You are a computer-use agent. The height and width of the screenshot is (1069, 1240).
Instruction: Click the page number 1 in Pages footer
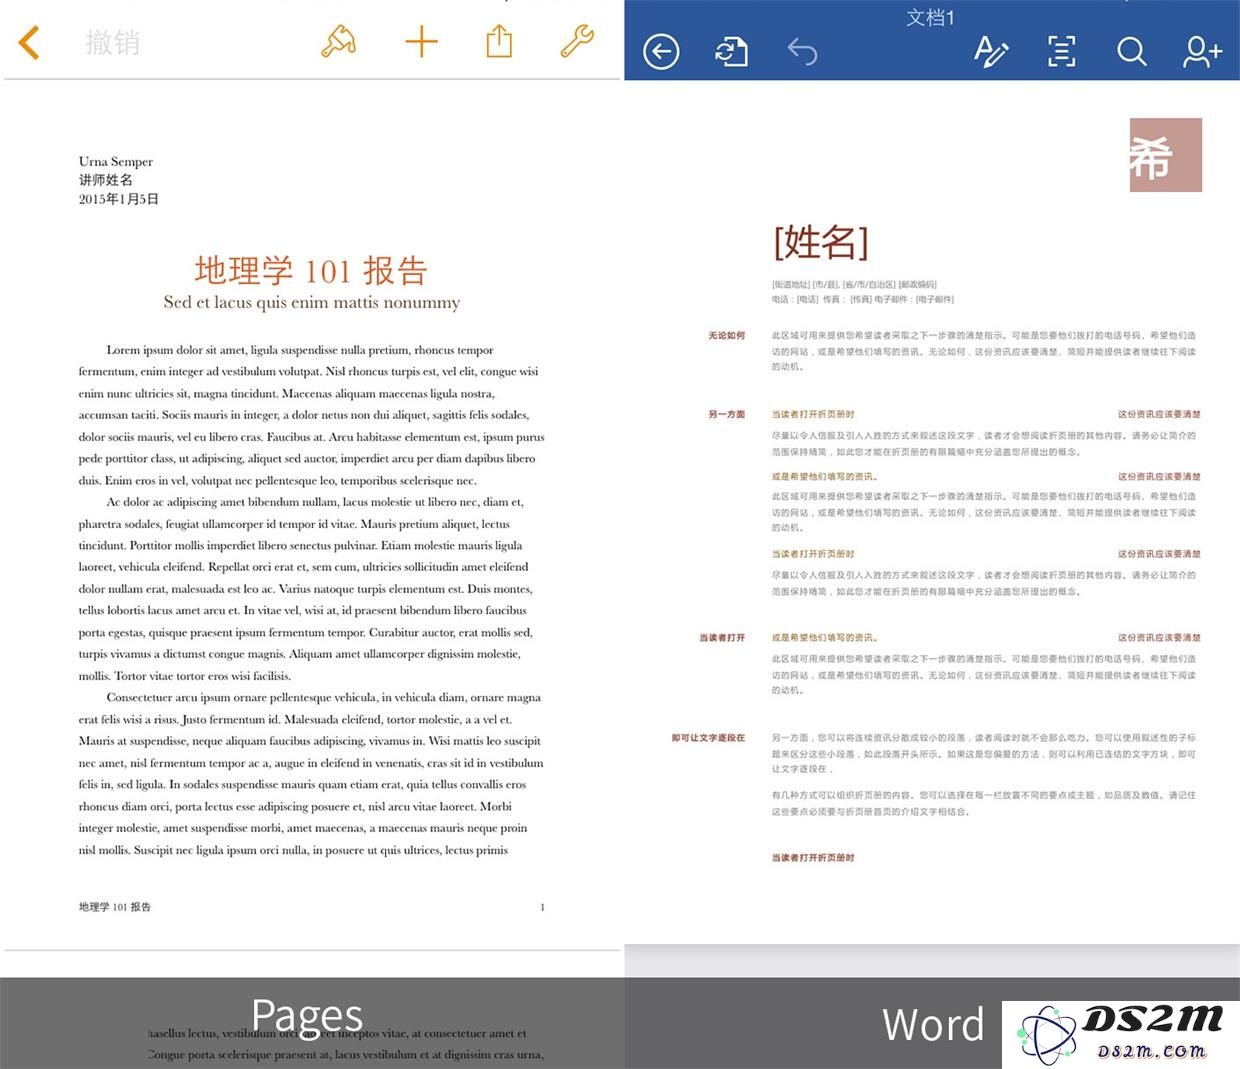542,907
